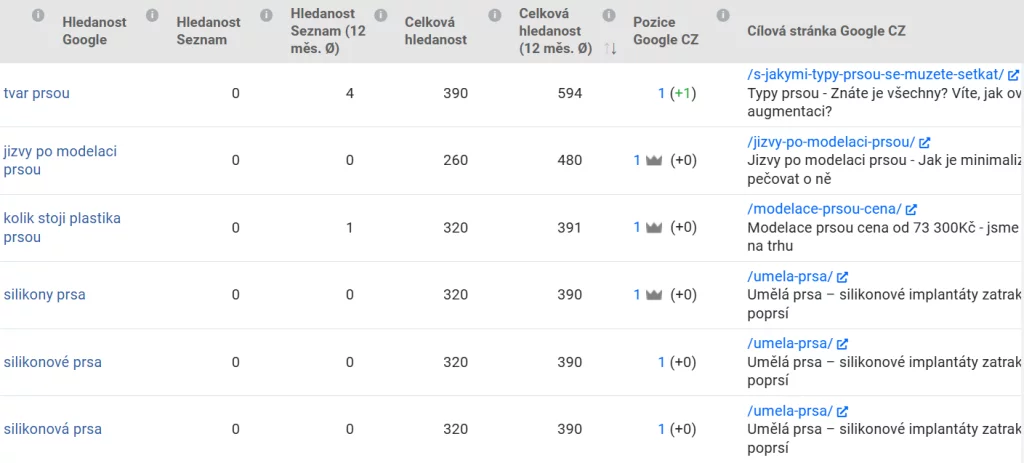Click info icon right of Celková hledanost header
This screenshot has height=463, width=1024.
pyautogui.click(x=495, y=16)
